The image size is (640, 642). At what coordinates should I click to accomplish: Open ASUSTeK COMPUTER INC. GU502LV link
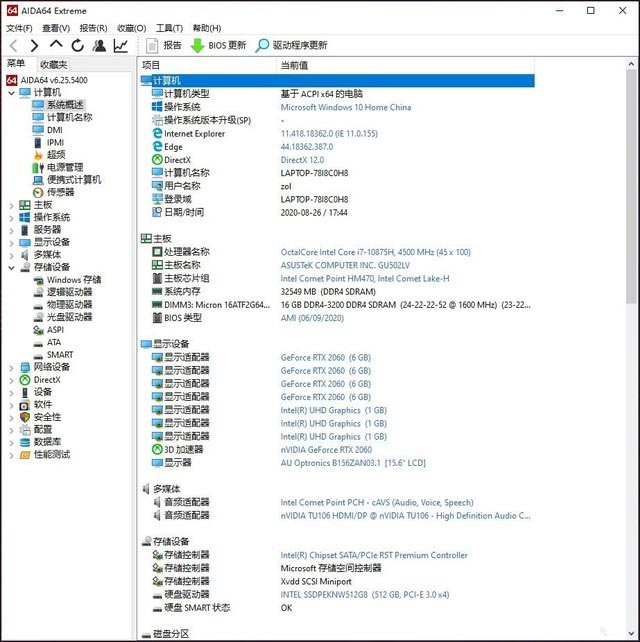click(x=345, y=266)
